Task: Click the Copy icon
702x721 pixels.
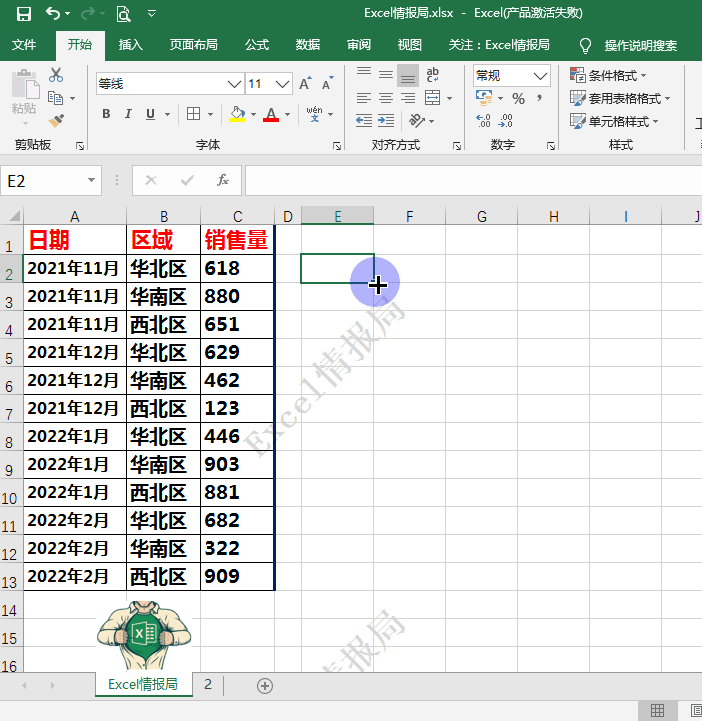Action: [55, 97]
